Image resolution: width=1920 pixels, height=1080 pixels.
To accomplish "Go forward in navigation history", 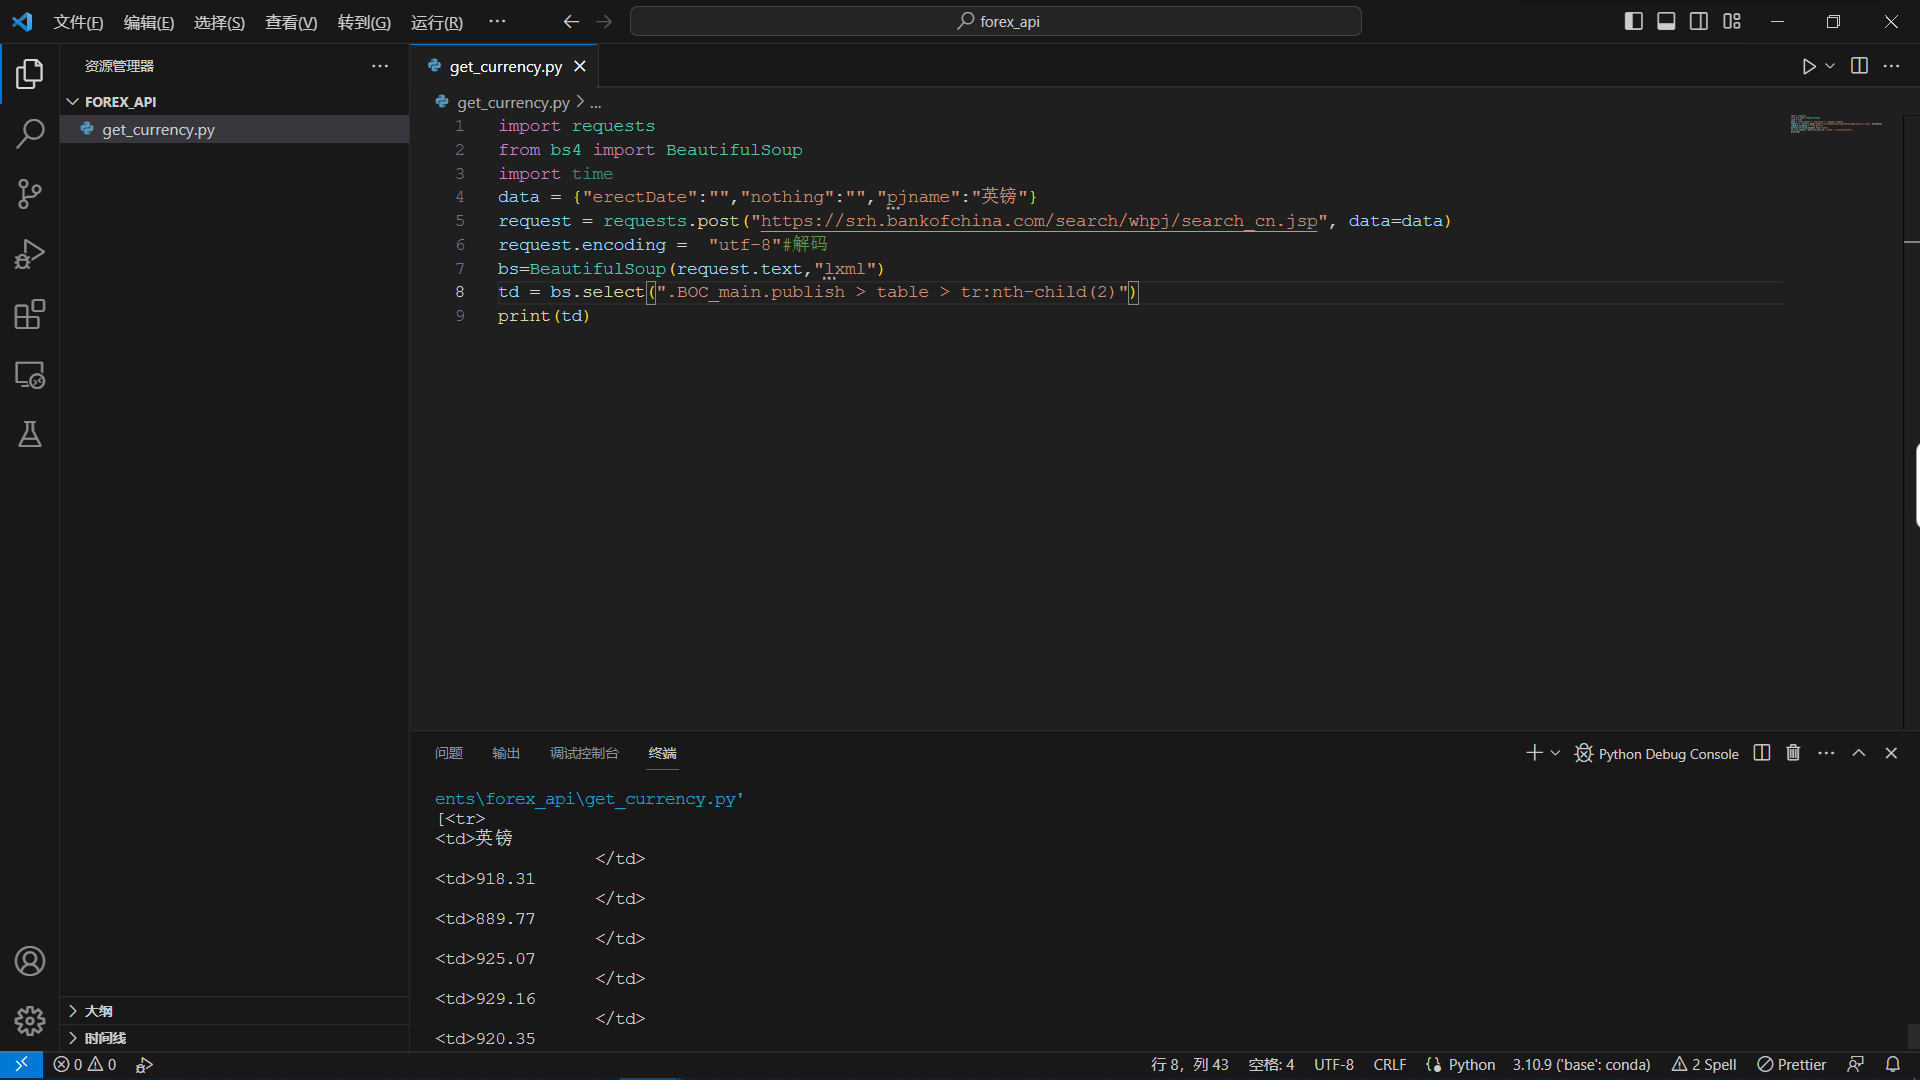I will click(x=604, y=21).
